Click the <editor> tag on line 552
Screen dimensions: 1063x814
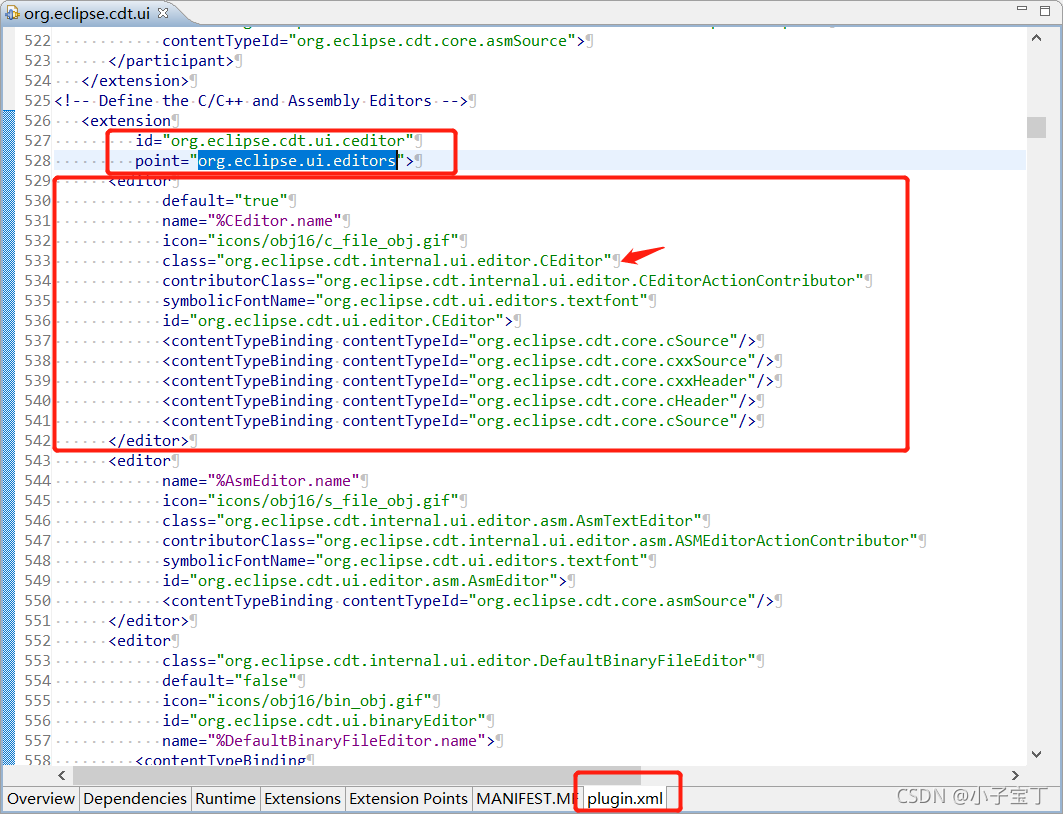[140, 640]
